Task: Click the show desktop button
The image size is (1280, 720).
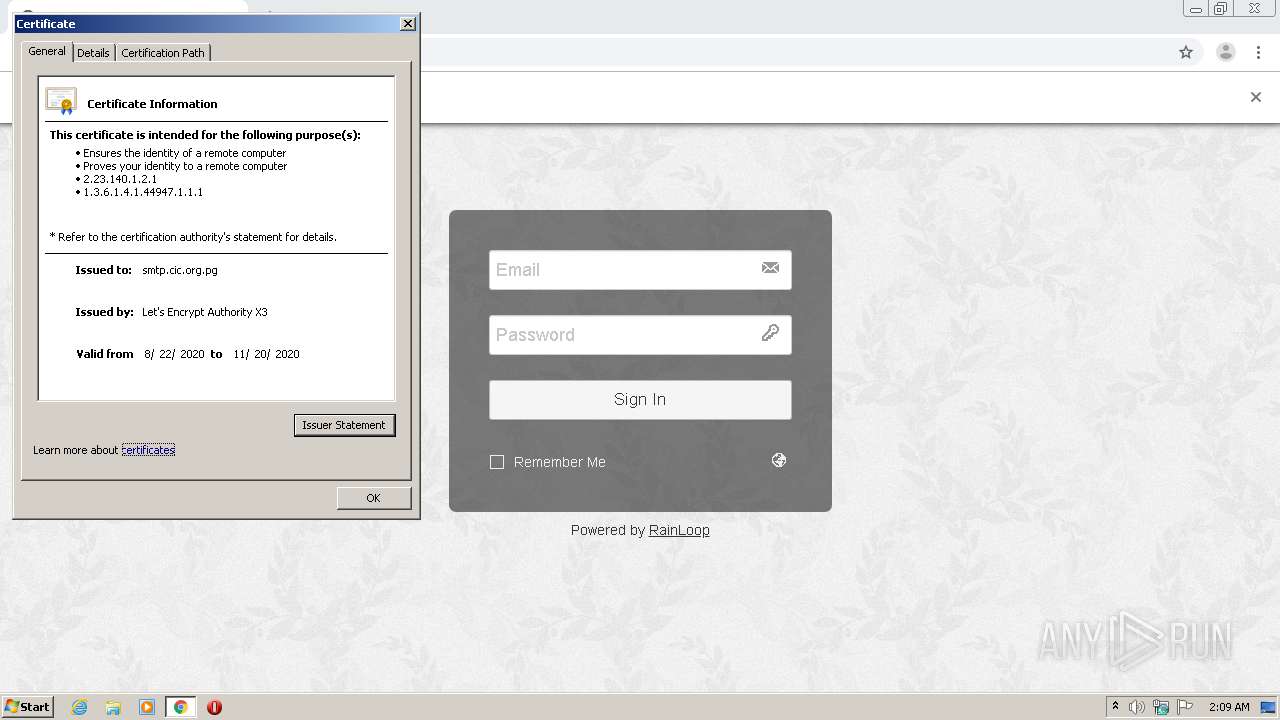Action: click(1269, 707)
